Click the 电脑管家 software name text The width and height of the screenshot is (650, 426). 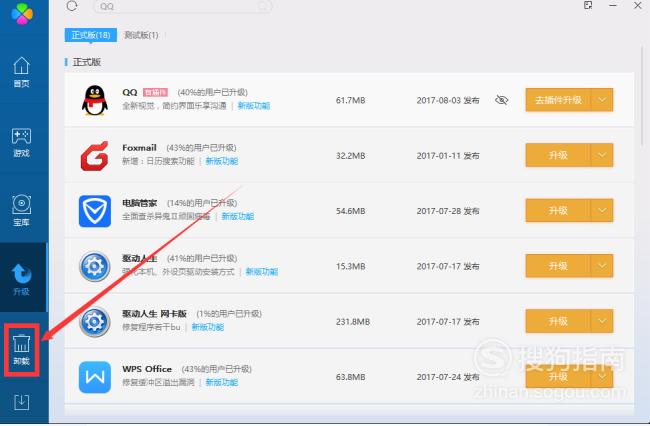tap(140, 203)
